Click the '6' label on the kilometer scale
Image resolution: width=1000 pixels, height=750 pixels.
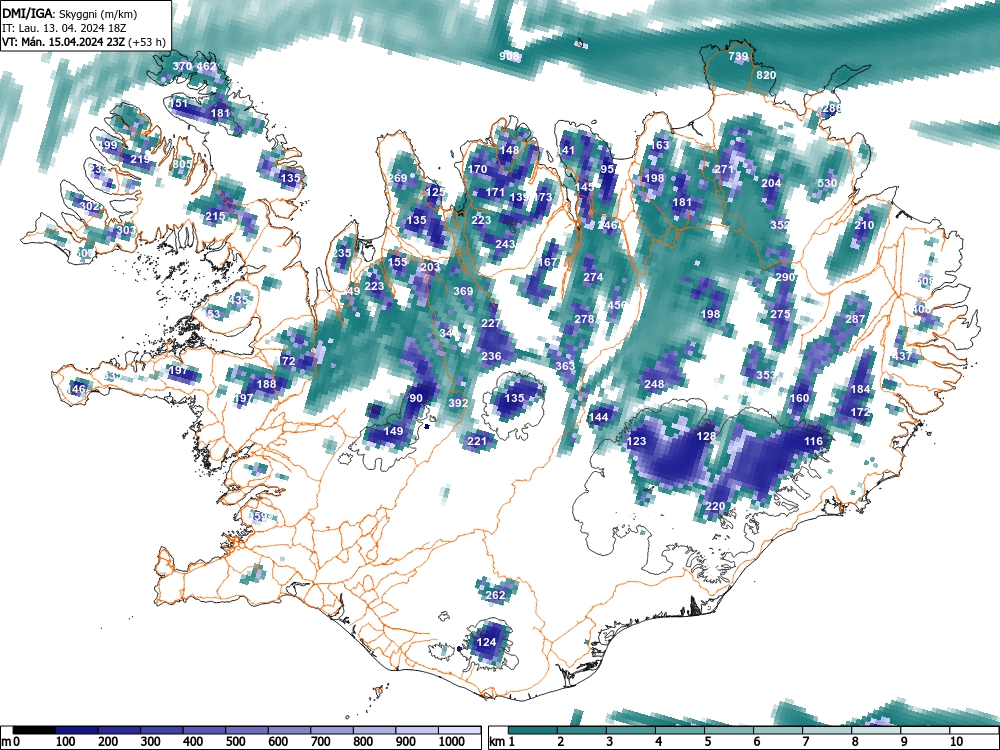pos(756,742)
